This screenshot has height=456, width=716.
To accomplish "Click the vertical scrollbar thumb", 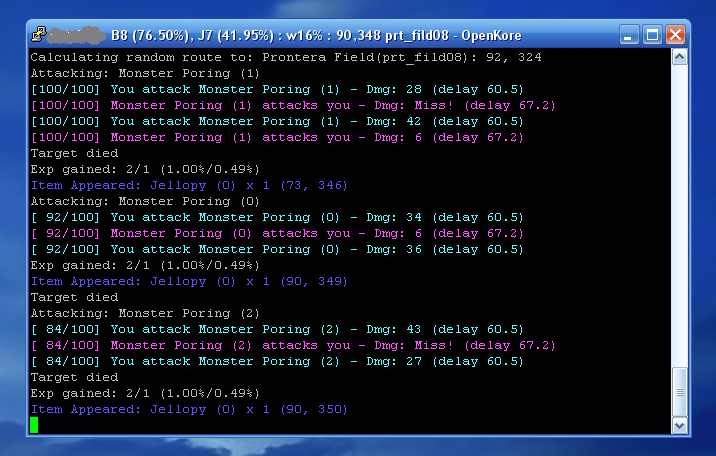I will coord(679,392).
